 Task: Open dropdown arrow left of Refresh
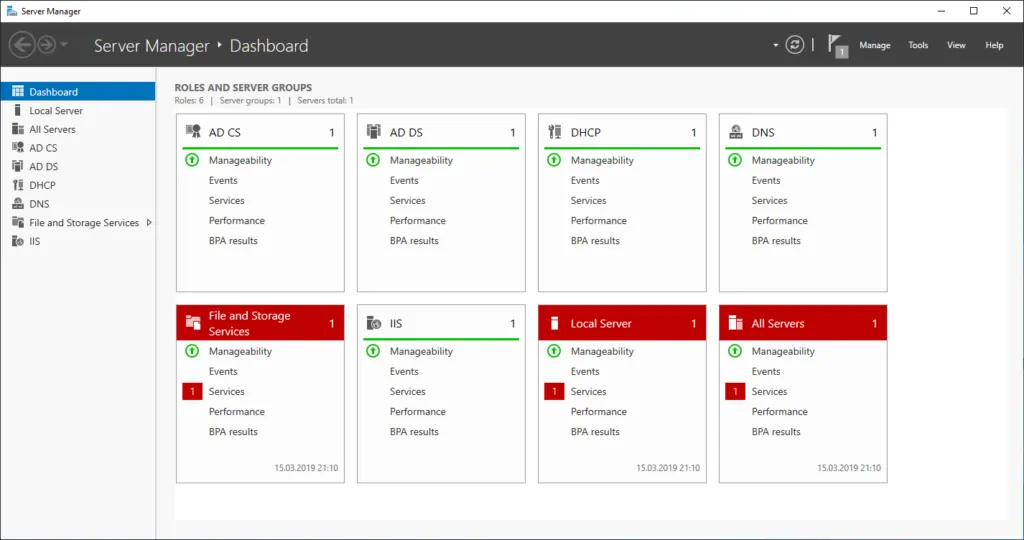[x=775, y=45]
